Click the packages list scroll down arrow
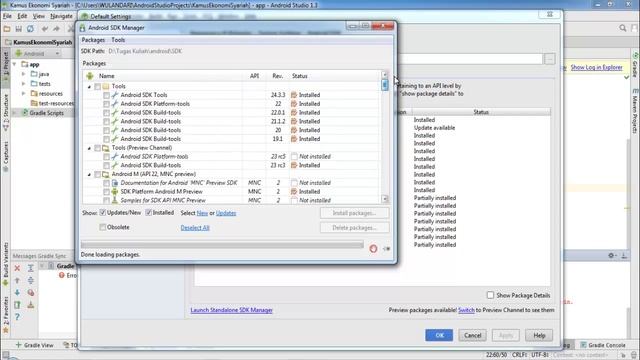 384,199
